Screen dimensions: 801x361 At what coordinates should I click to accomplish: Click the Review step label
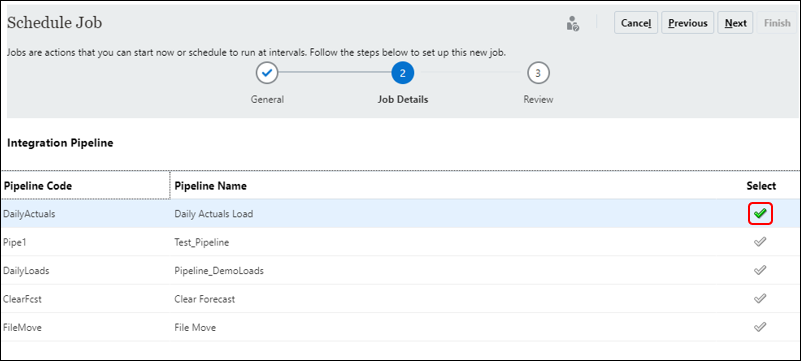coord(538,100)
